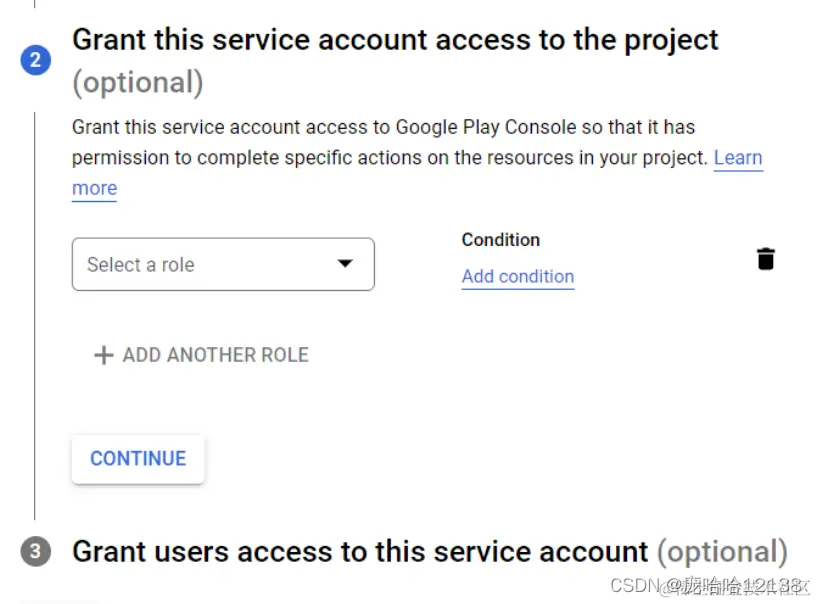Image resolution: width=817 pixels, height=604 pixels.
Task: Click the "Select a role" placeholder text
Action: click(140, 265)
